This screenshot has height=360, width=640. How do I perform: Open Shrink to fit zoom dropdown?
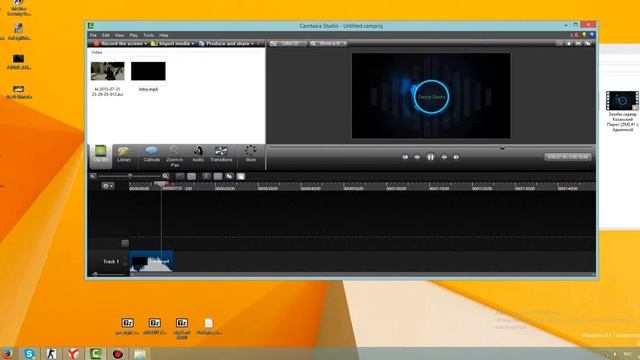(329, 43)
